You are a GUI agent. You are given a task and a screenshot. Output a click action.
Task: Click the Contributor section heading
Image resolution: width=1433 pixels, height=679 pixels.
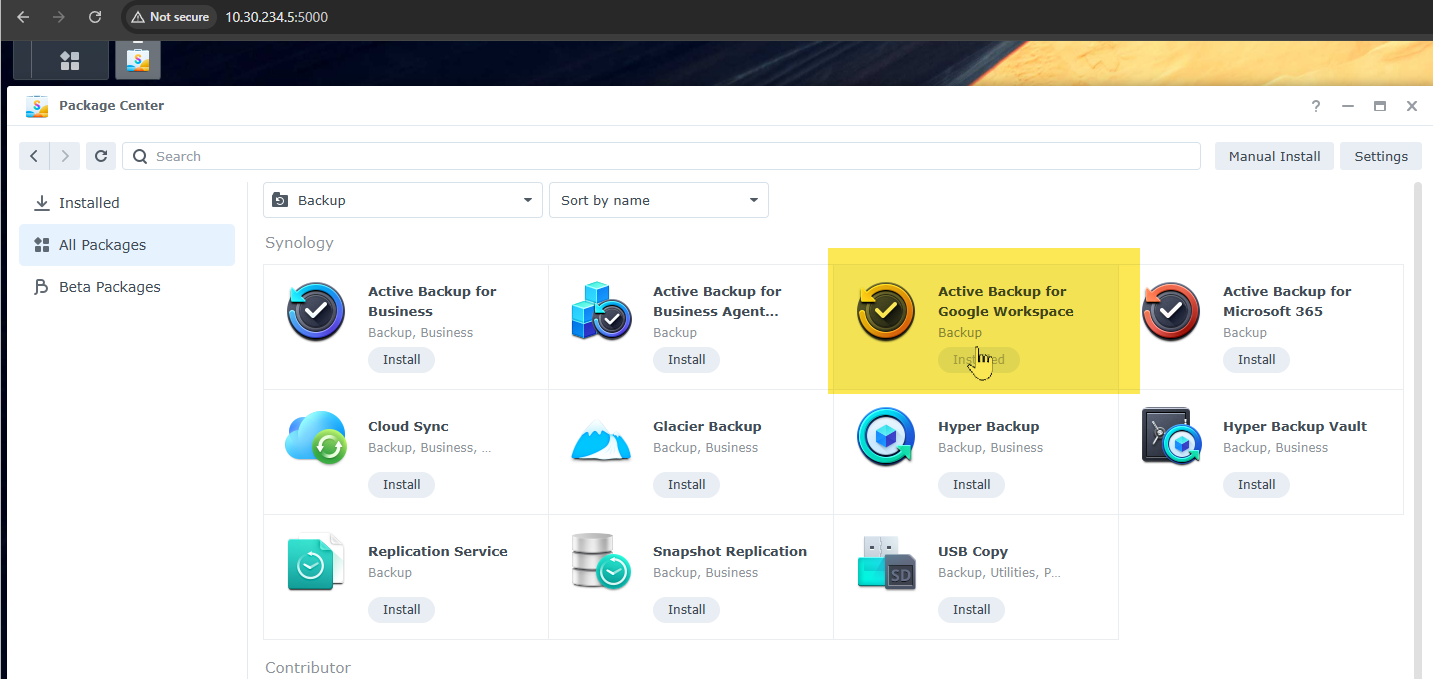tap(308, 668)
